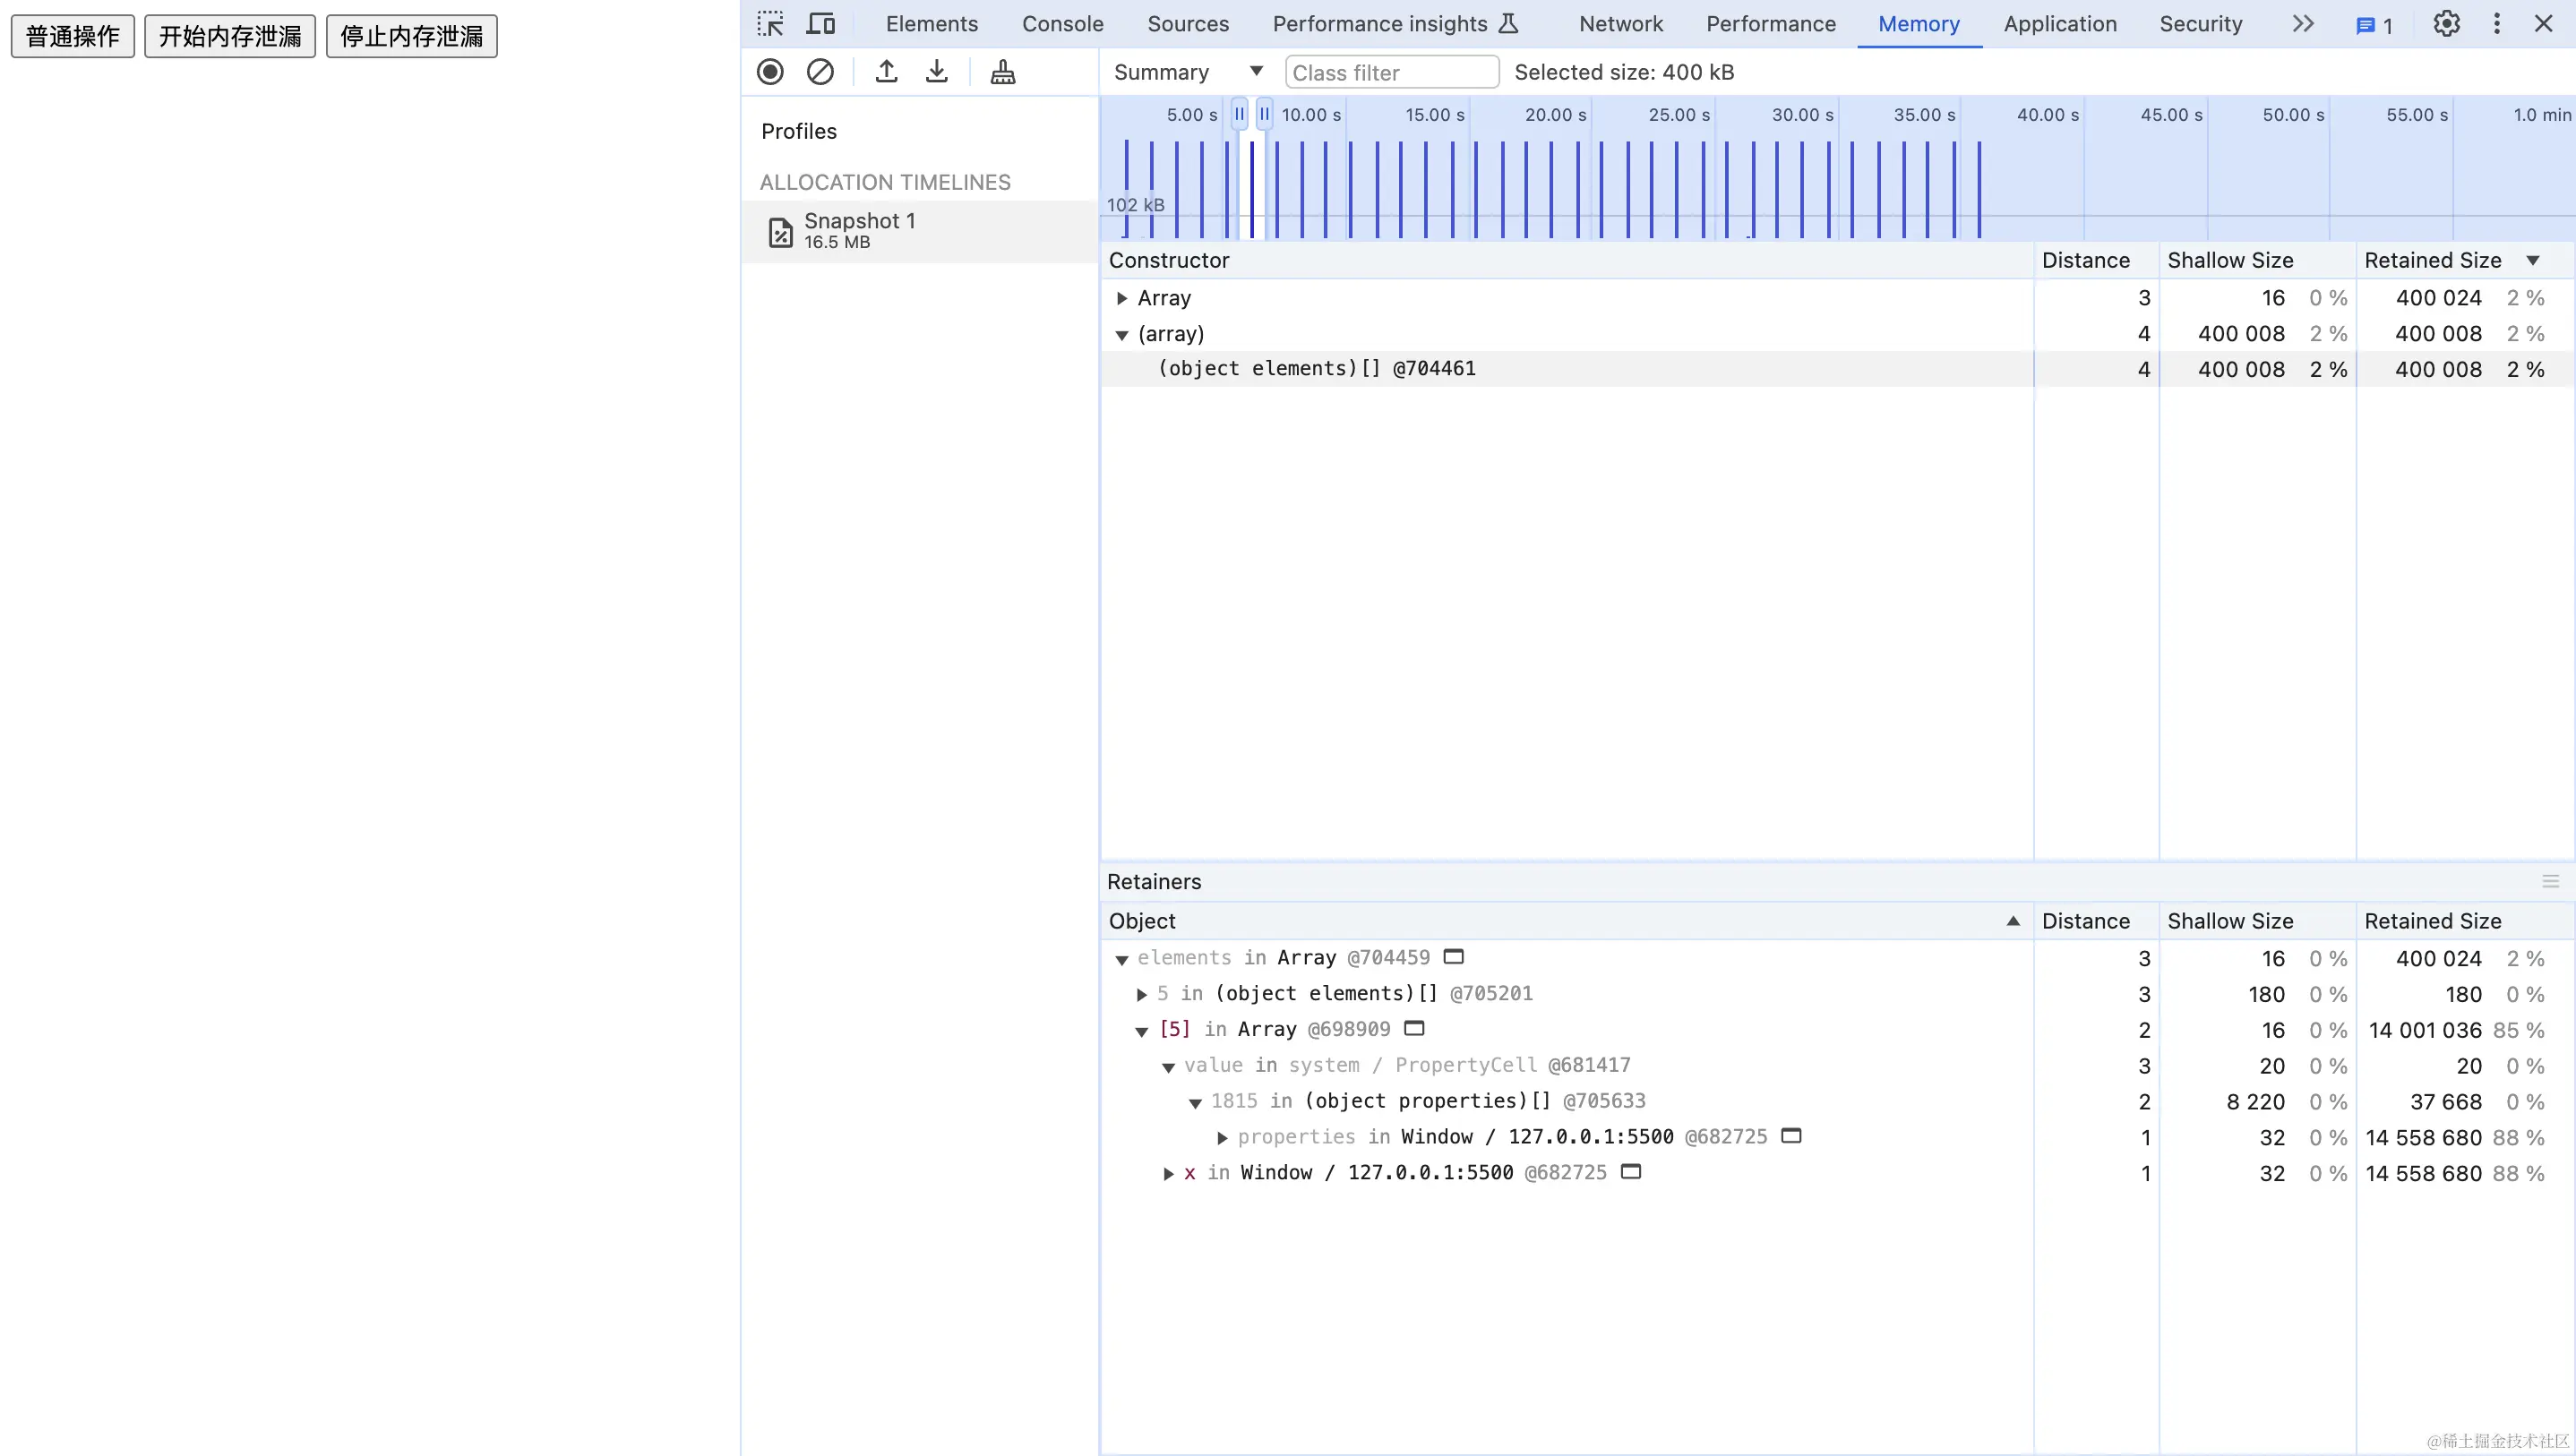Click the left timeline selection handle
Image resolution: width=2576 pixels, height=1456 pixels.
pyautogui.click(x=1239, y=114)
